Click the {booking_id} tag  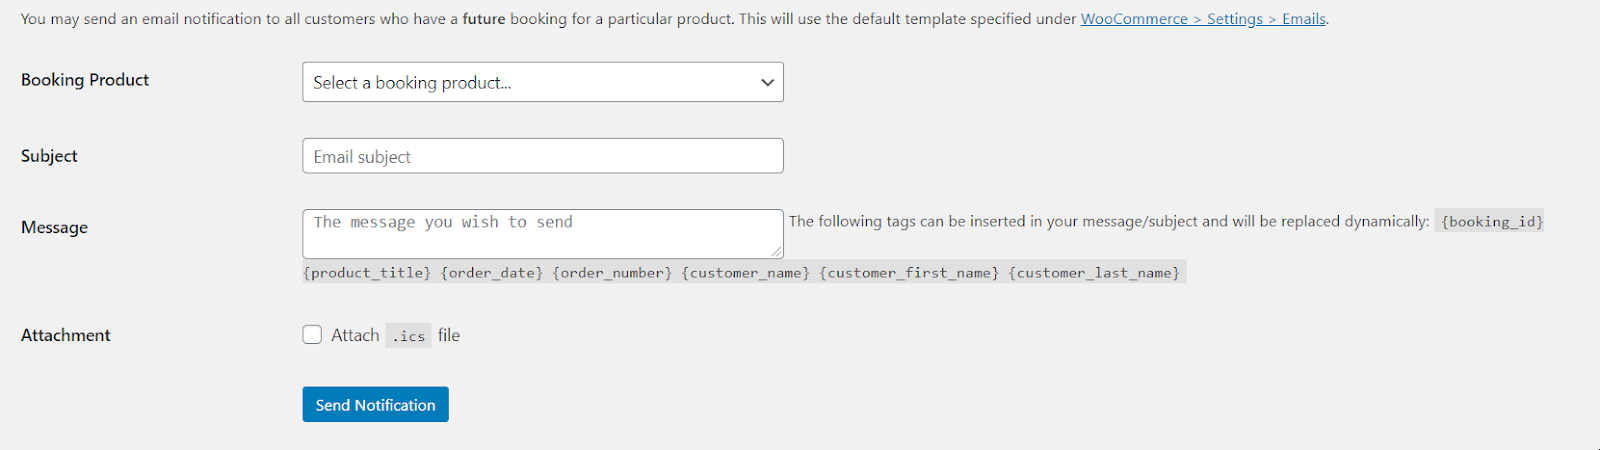tap(1491, 222)
